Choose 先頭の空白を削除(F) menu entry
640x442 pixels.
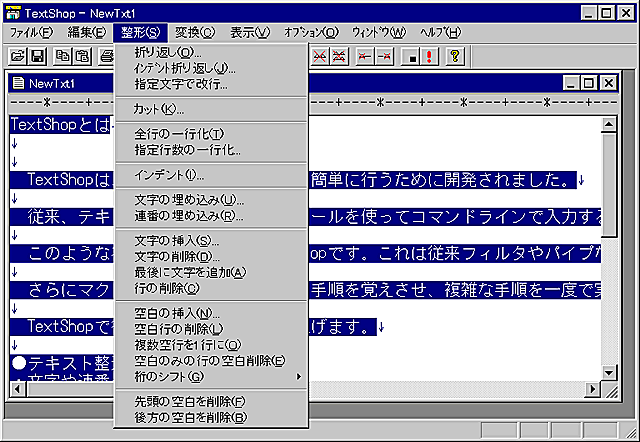point(211,402)
